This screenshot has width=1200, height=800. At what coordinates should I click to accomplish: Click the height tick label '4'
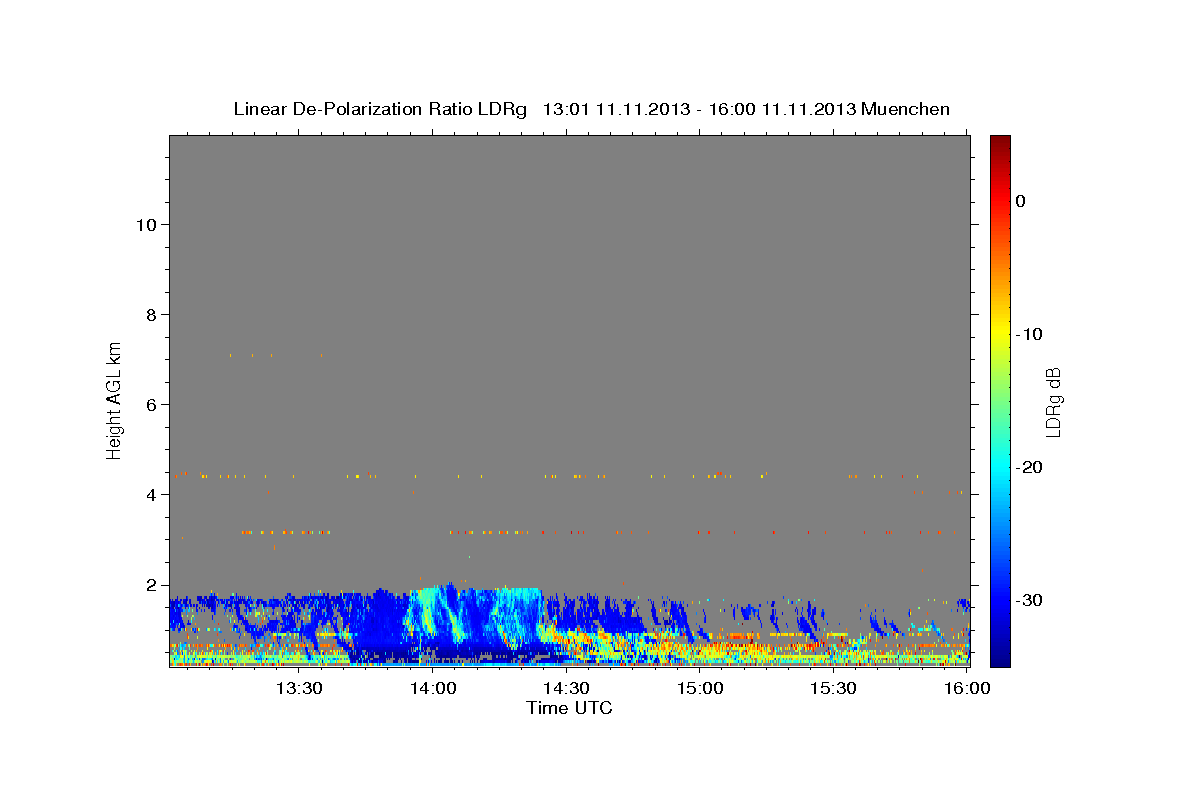point(153,495)
